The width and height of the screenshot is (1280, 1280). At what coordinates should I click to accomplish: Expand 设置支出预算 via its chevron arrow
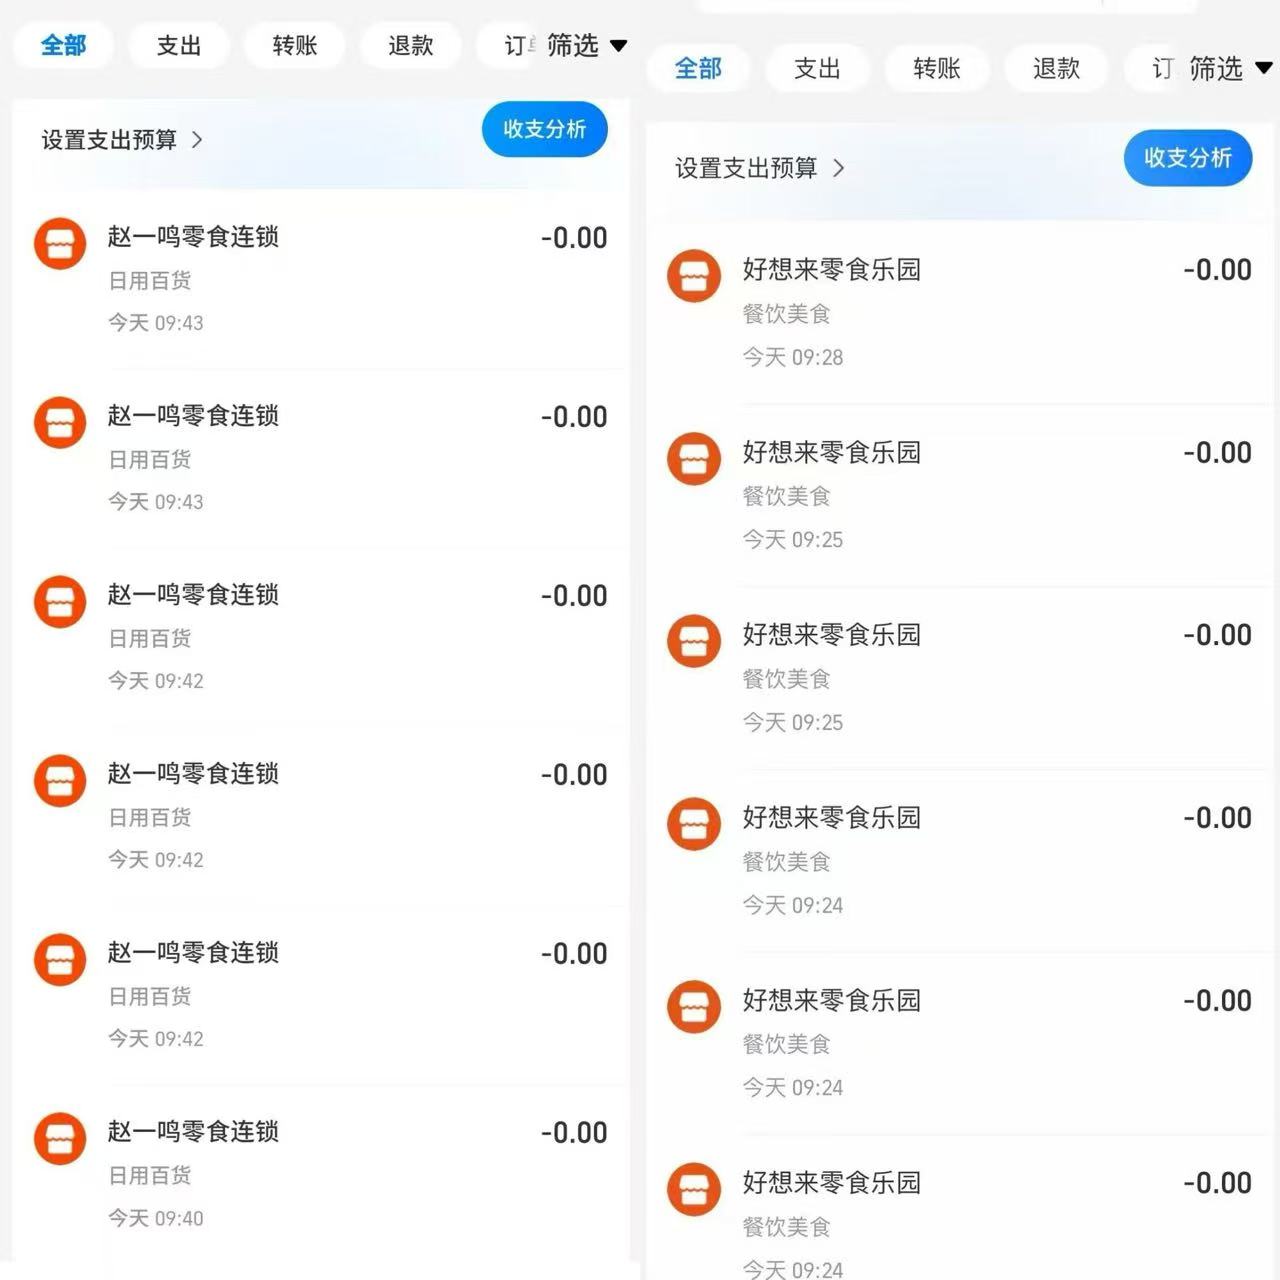197,141
